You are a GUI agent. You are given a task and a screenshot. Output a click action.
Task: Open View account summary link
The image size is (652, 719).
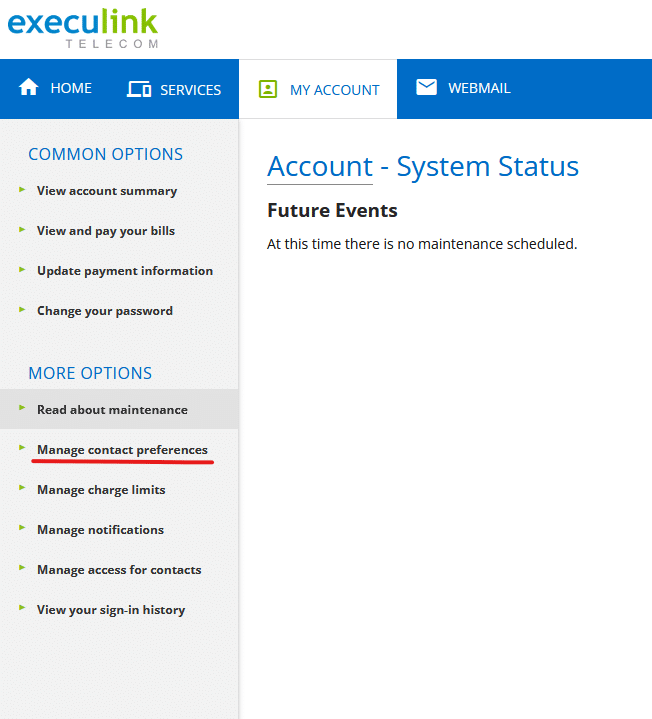click(x=107, y=191)
